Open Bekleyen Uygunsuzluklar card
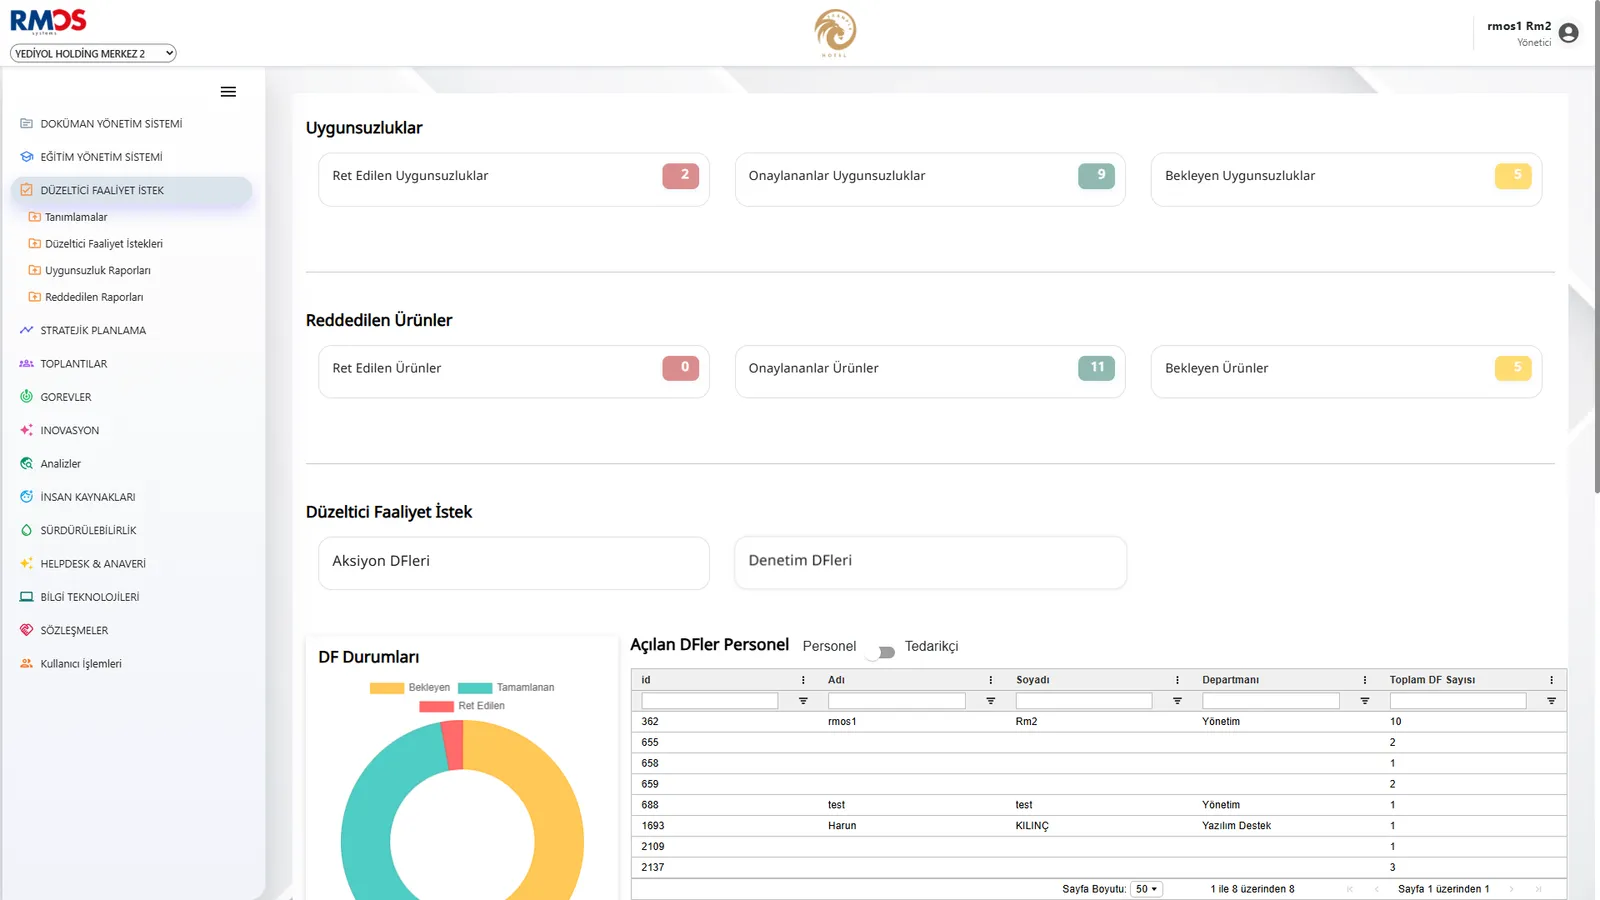1600x900 pixels. tap(1346, 180)
